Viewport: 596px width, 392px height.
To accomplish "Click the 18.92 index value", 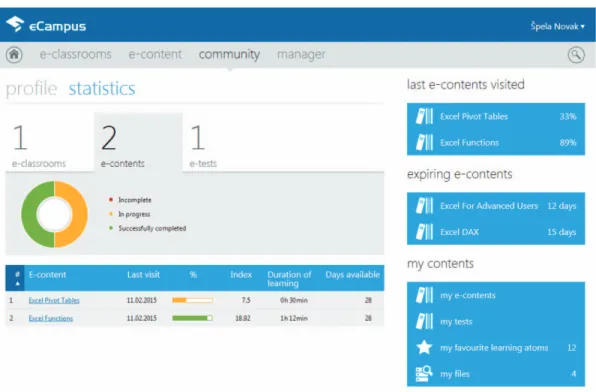I will 243,318.
